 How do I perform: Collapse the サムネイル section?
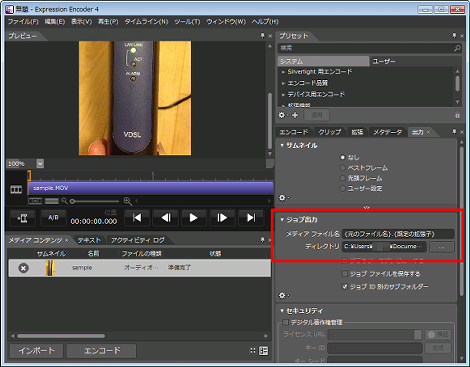click(282, 145)
